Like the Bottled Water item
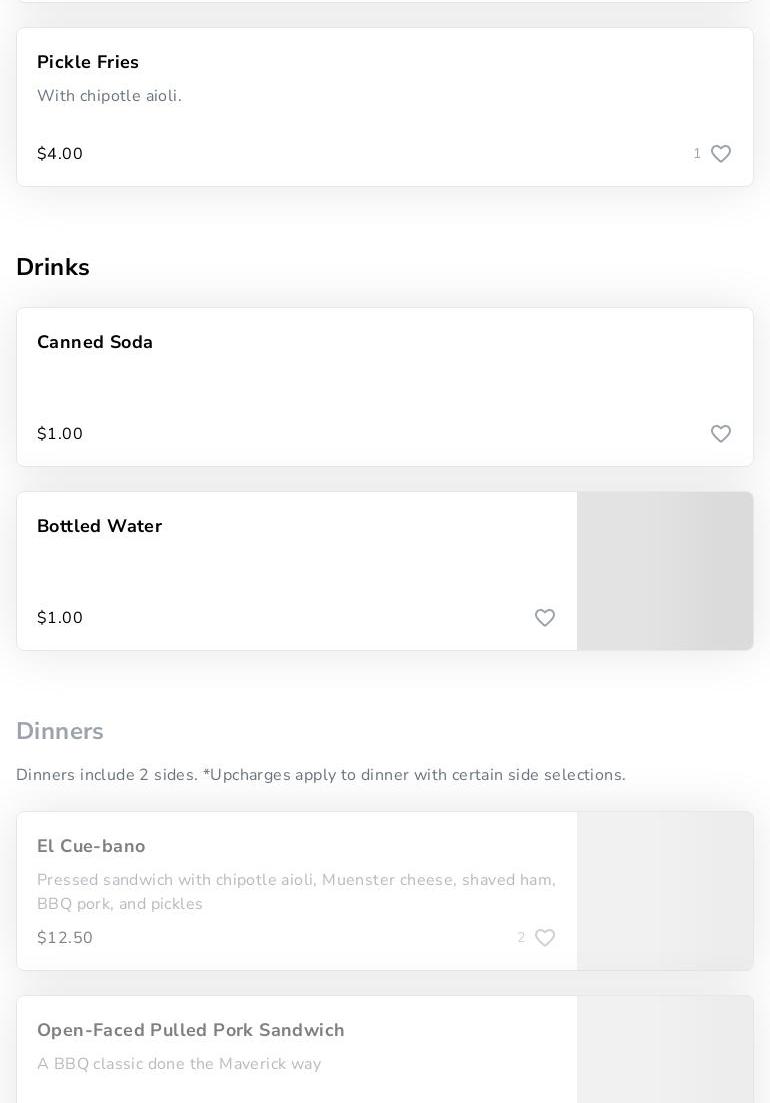Screen dimensions: 770x1103 [544, 618]
